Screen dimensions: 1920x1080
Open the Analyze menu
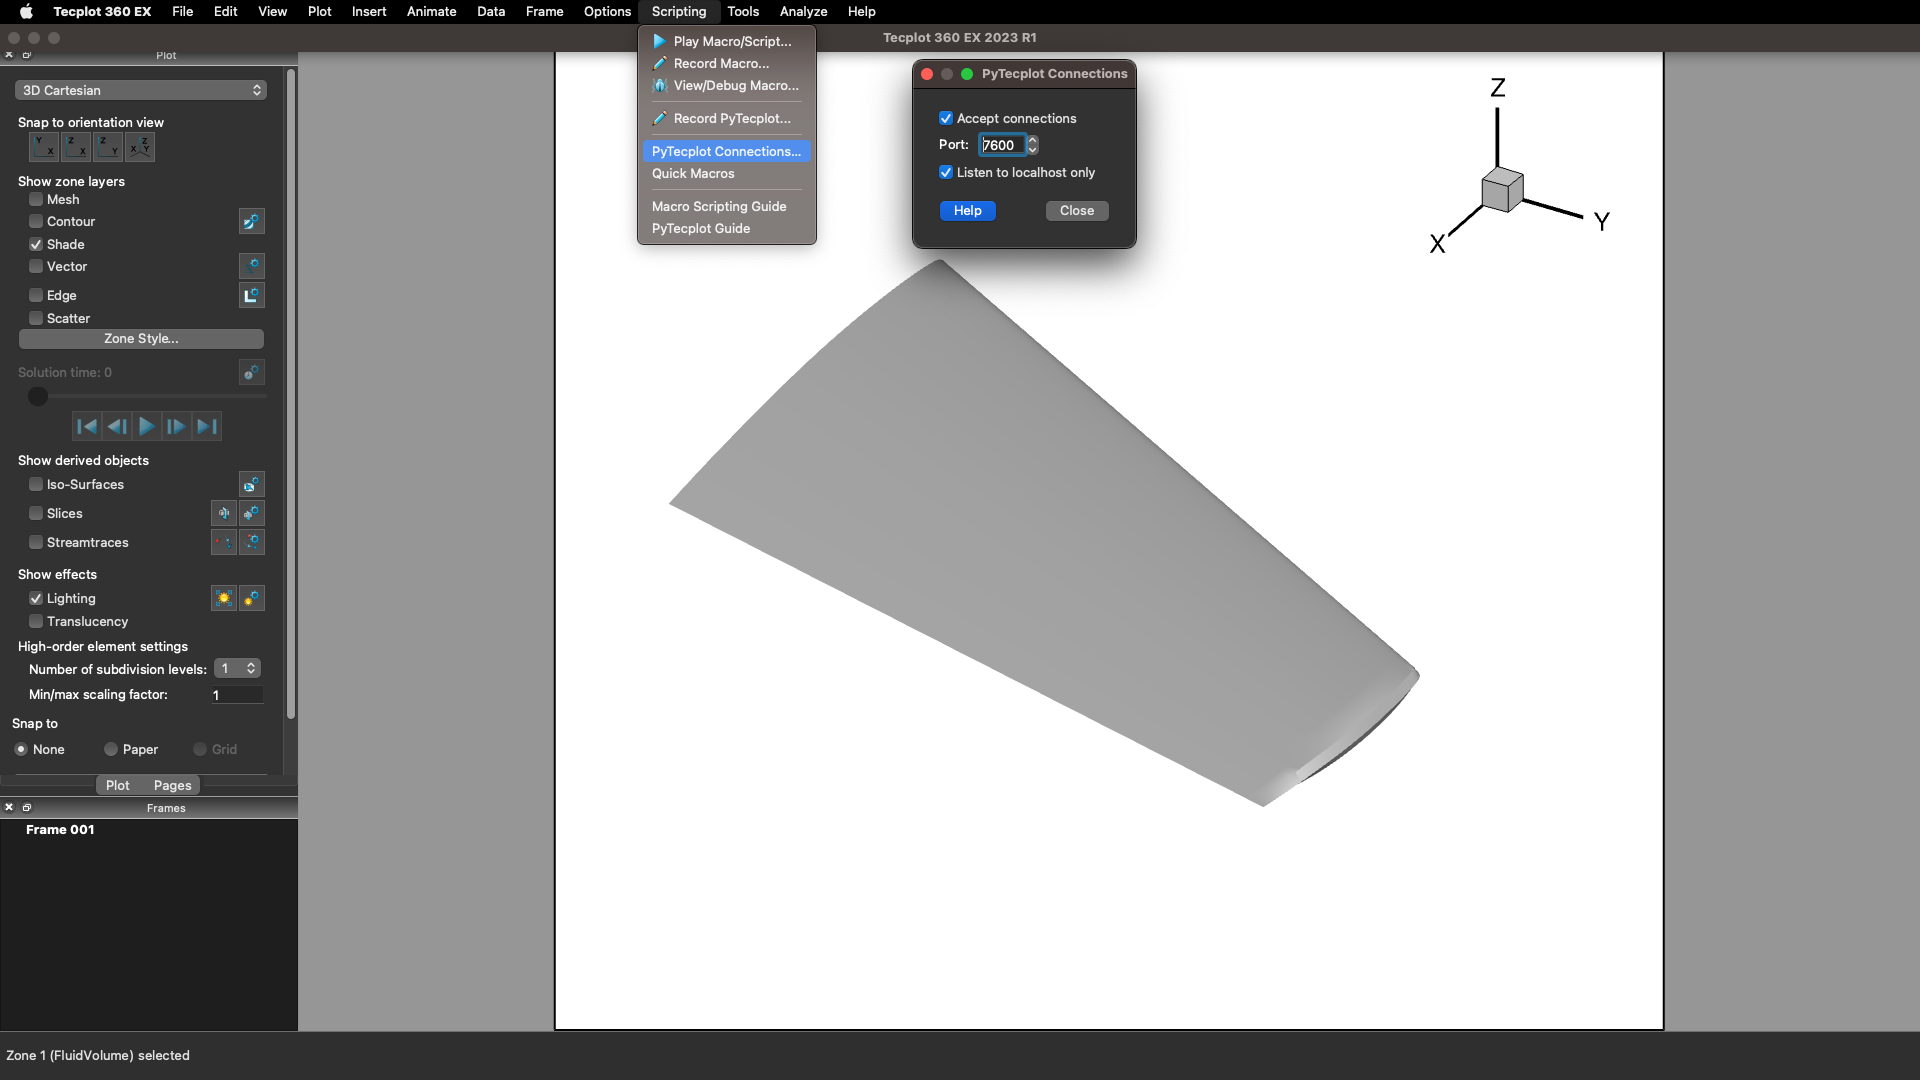click(803, 11)
